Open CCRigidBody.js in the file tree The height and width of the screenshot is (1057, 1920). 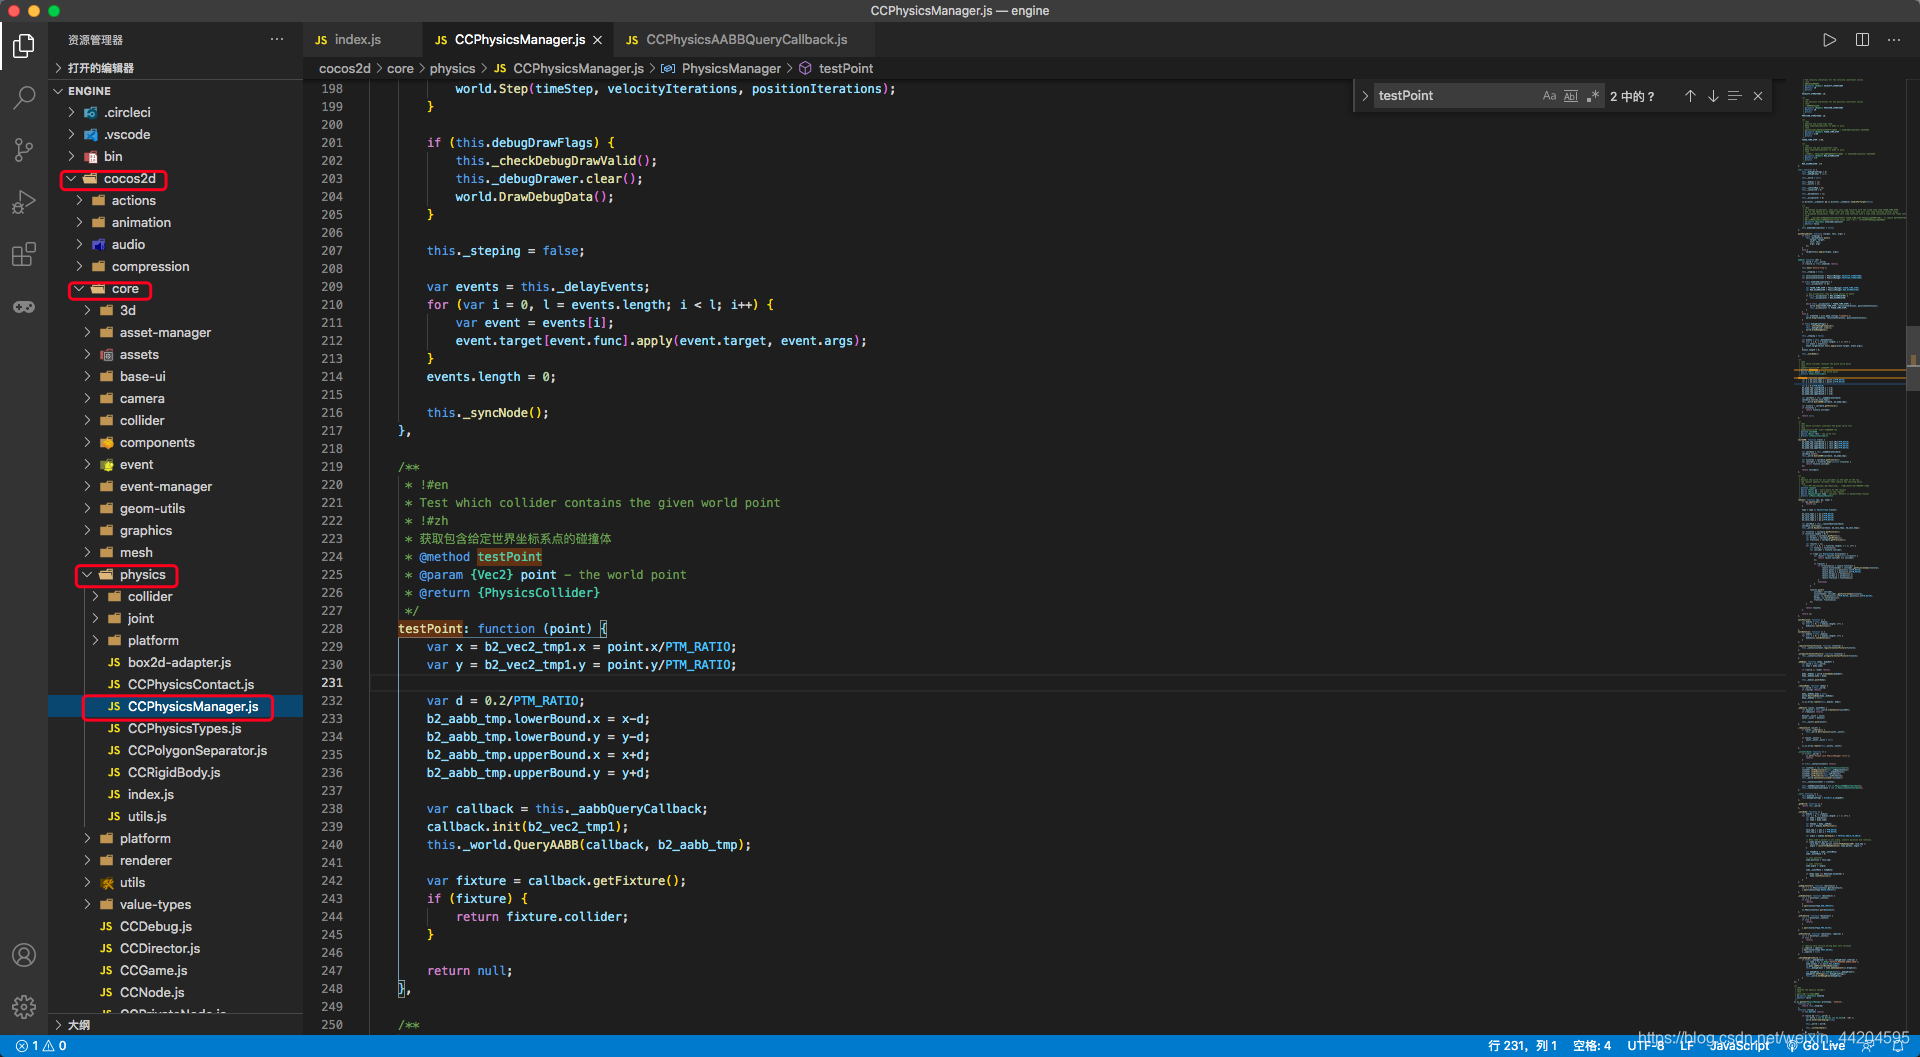point(175,773)
